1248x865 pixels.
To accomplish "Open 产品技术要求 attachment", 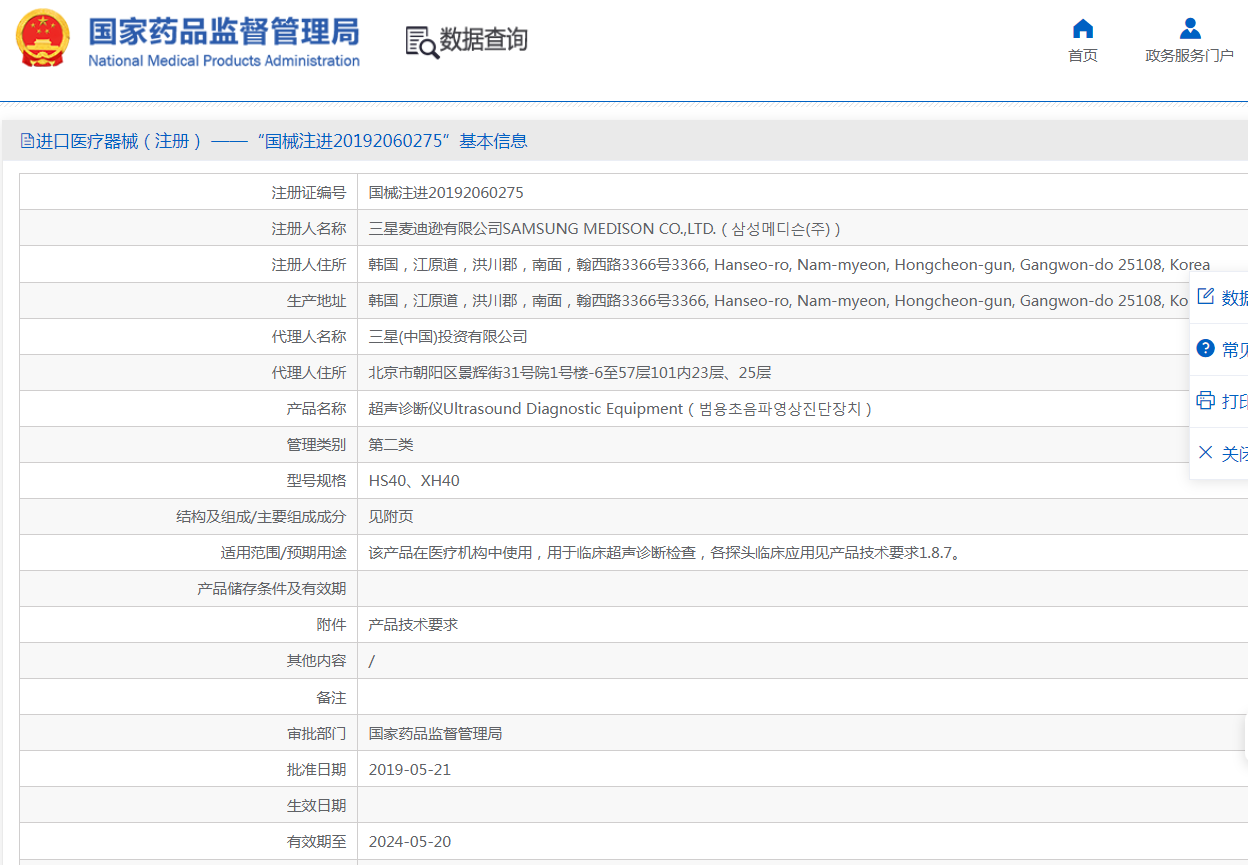I will coord(413,625).
